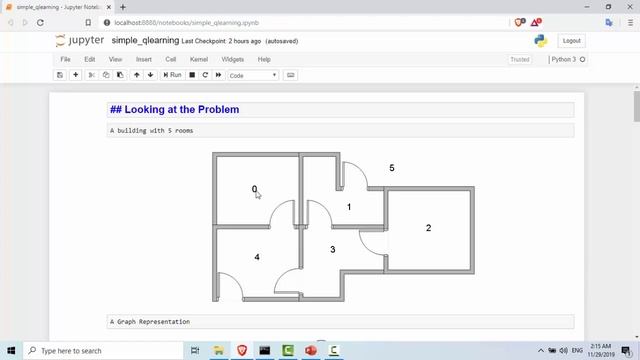640x360 pixels.
Task: Run the selected cell
Action: coord(172,75)
